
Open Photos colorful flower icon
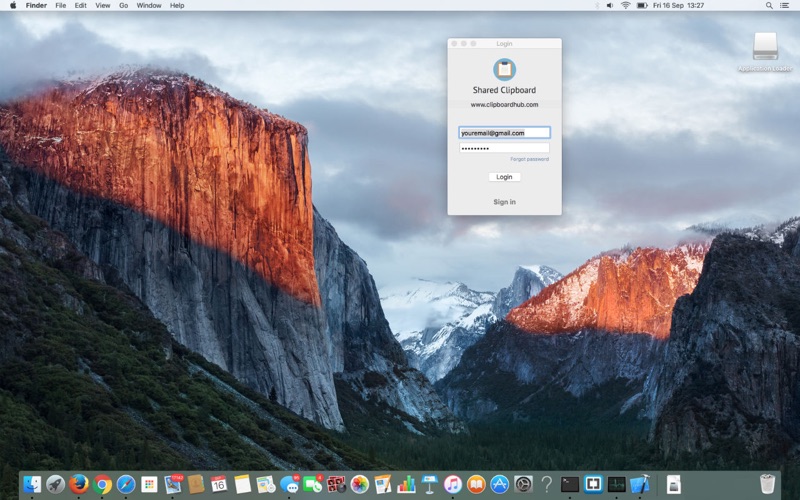360,484
